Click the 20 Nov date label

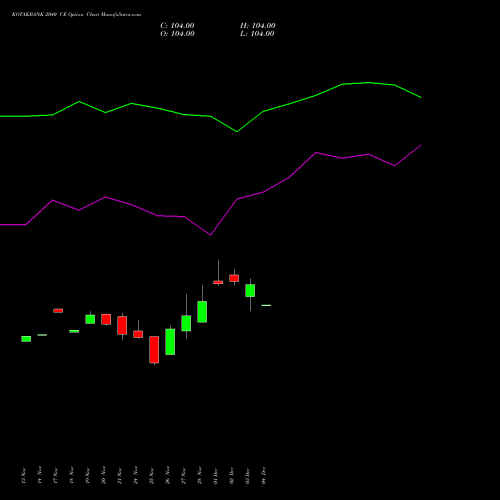click(104, 475)
